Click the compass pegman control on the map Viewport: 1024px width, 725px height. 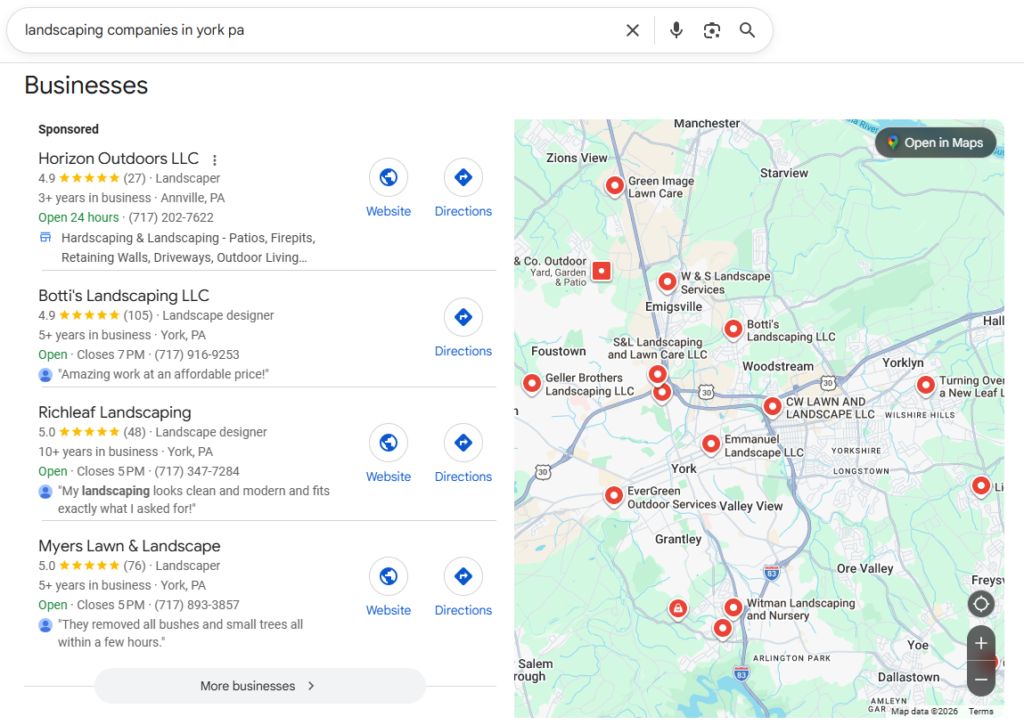click(x=981, y=604)
